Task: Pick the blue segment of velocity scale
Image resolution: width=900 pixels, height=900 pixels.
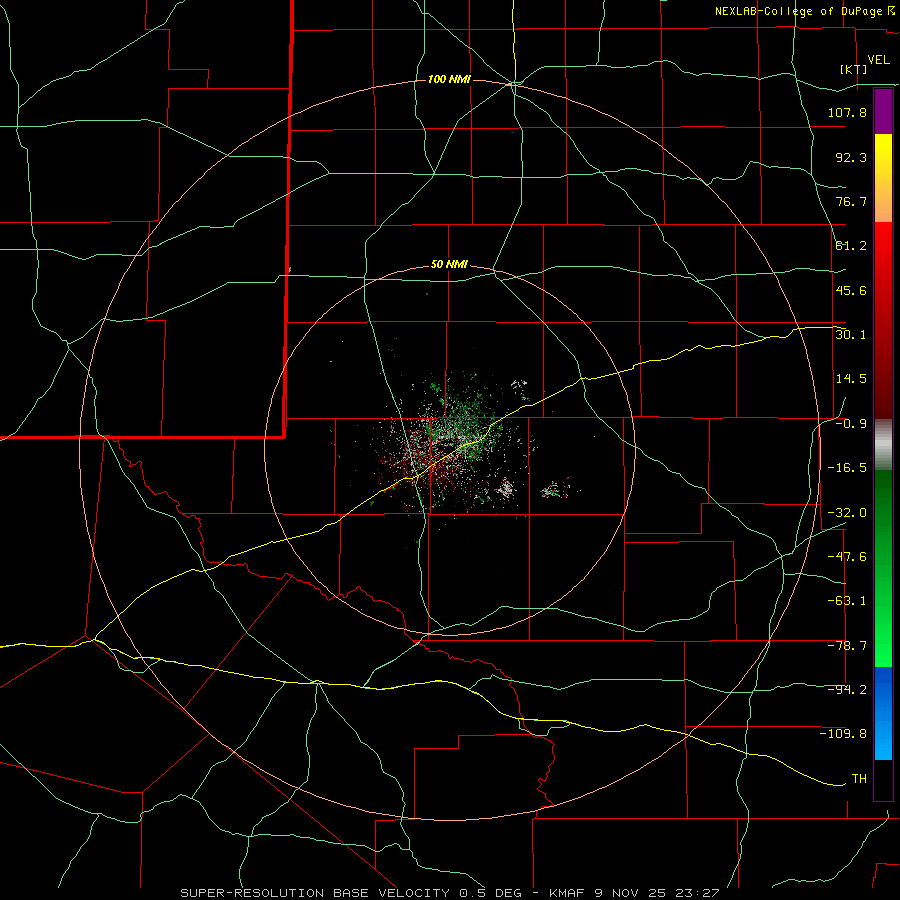Action: (883, 713)
